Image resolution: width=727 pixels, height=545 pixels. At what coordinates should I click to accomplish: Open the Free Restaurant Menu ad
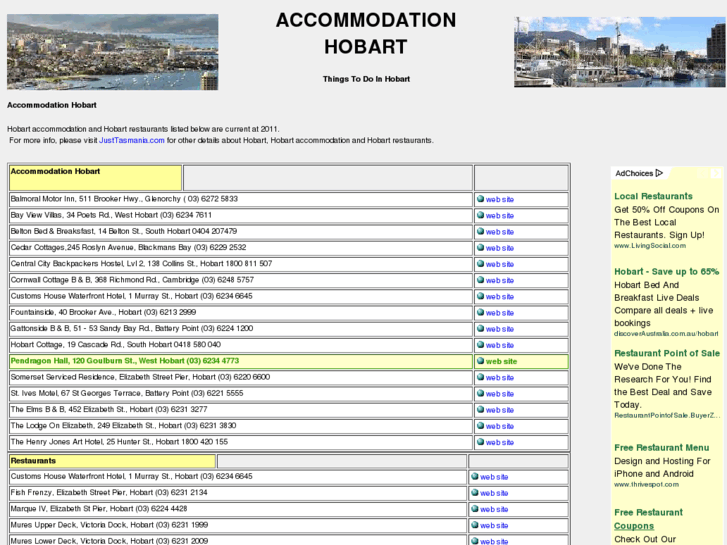tap(662, 448)
